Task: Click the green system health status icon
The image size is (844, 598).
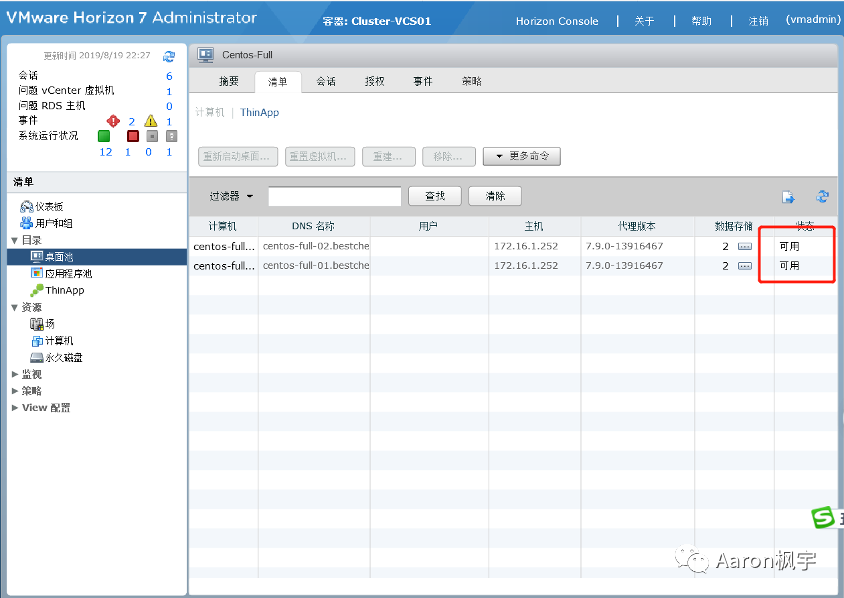Action: pyautogui.click(x=104, y=136)
